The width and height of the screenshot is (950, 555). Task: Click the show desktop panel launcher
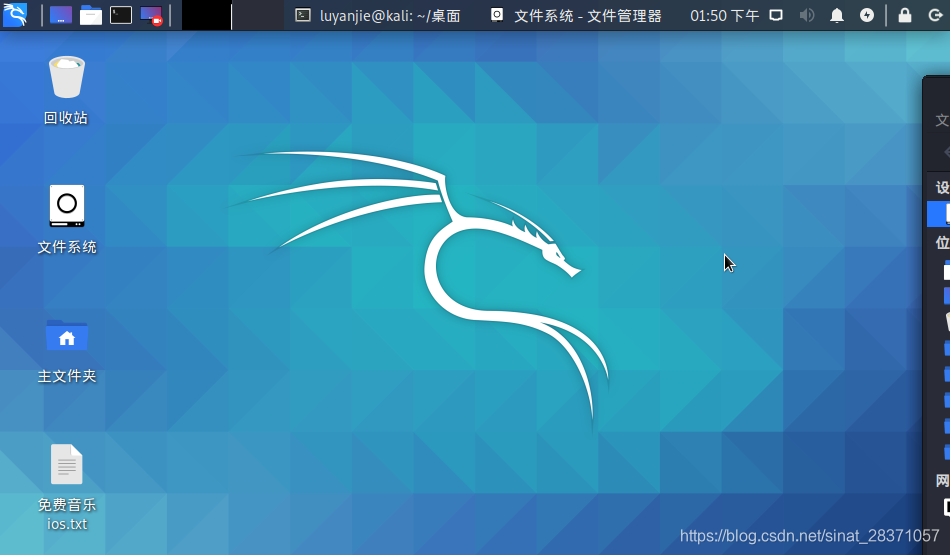pyautogui.click(x=61, y=15)
